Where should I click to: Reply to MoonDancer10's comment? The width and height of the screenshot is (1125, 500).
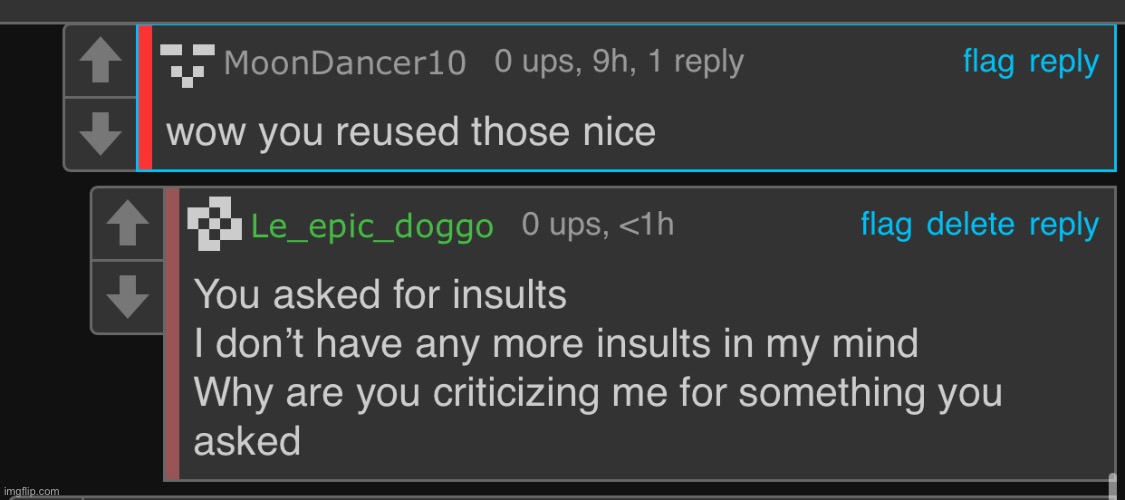coord(1064,62)
